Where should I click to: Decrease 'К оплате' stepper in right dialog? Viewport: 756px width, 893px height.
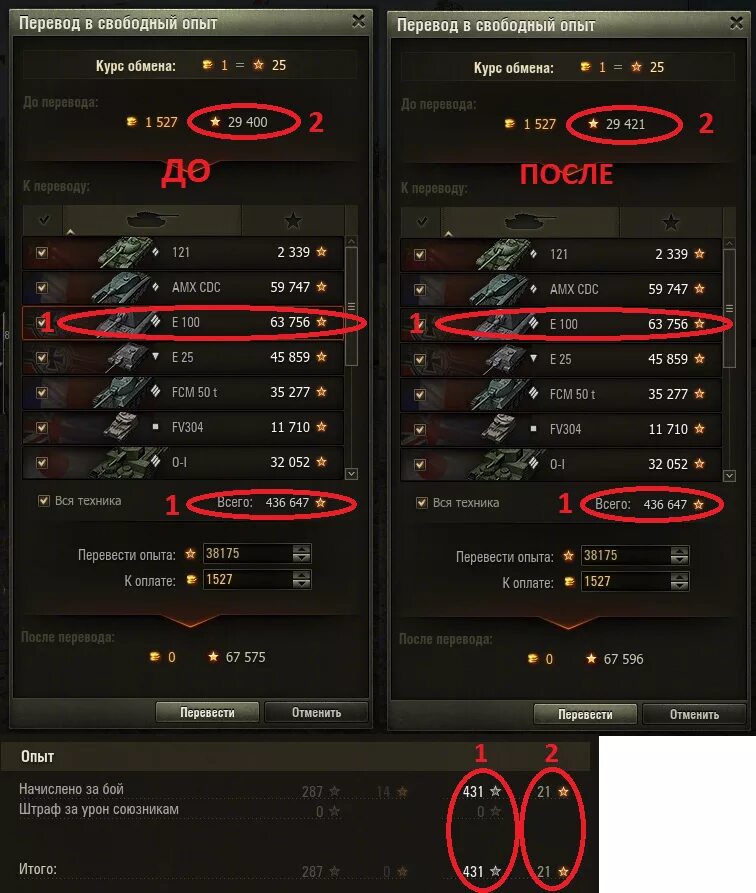click(x=679, y=586)
